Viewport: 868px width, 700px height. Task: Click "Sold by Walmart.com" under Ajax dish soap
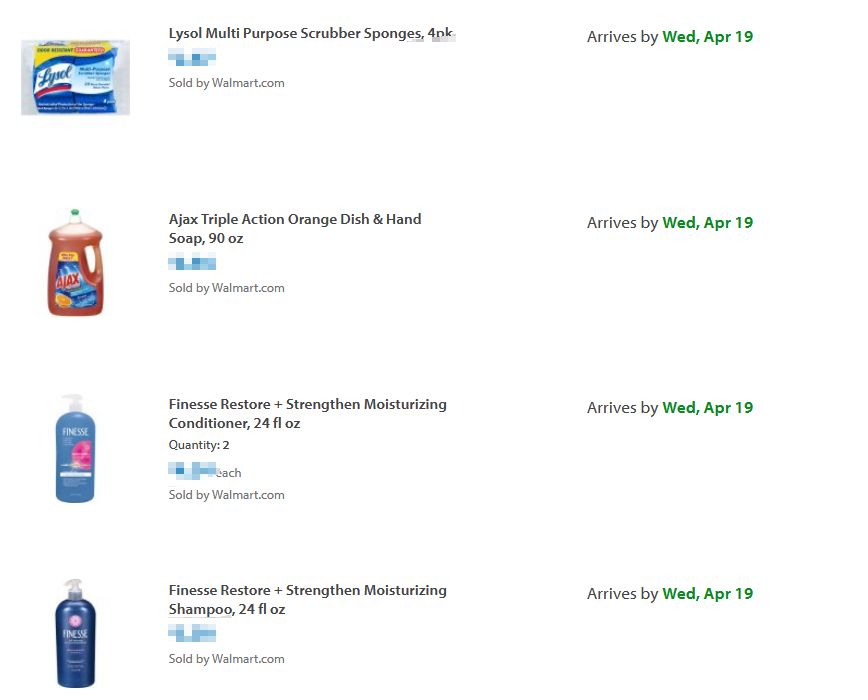(x=226, y=288)
